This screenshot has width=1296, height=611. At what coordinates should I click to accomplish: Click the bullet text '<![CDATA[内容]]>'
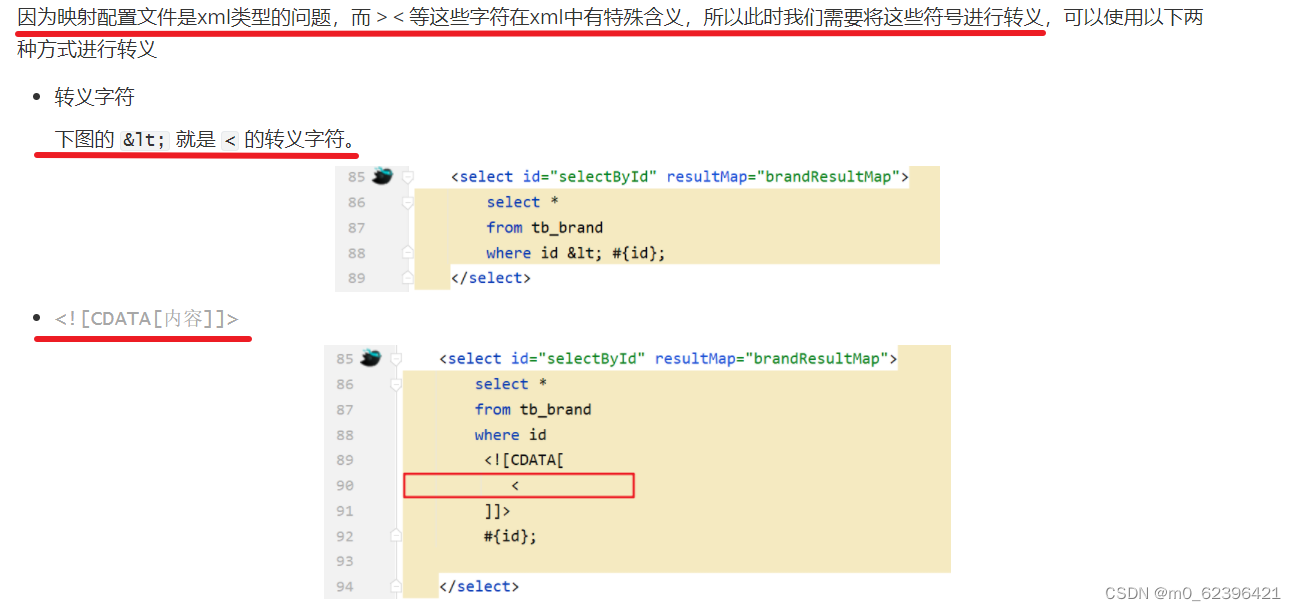pyautogui.click(x=147, y=319)
